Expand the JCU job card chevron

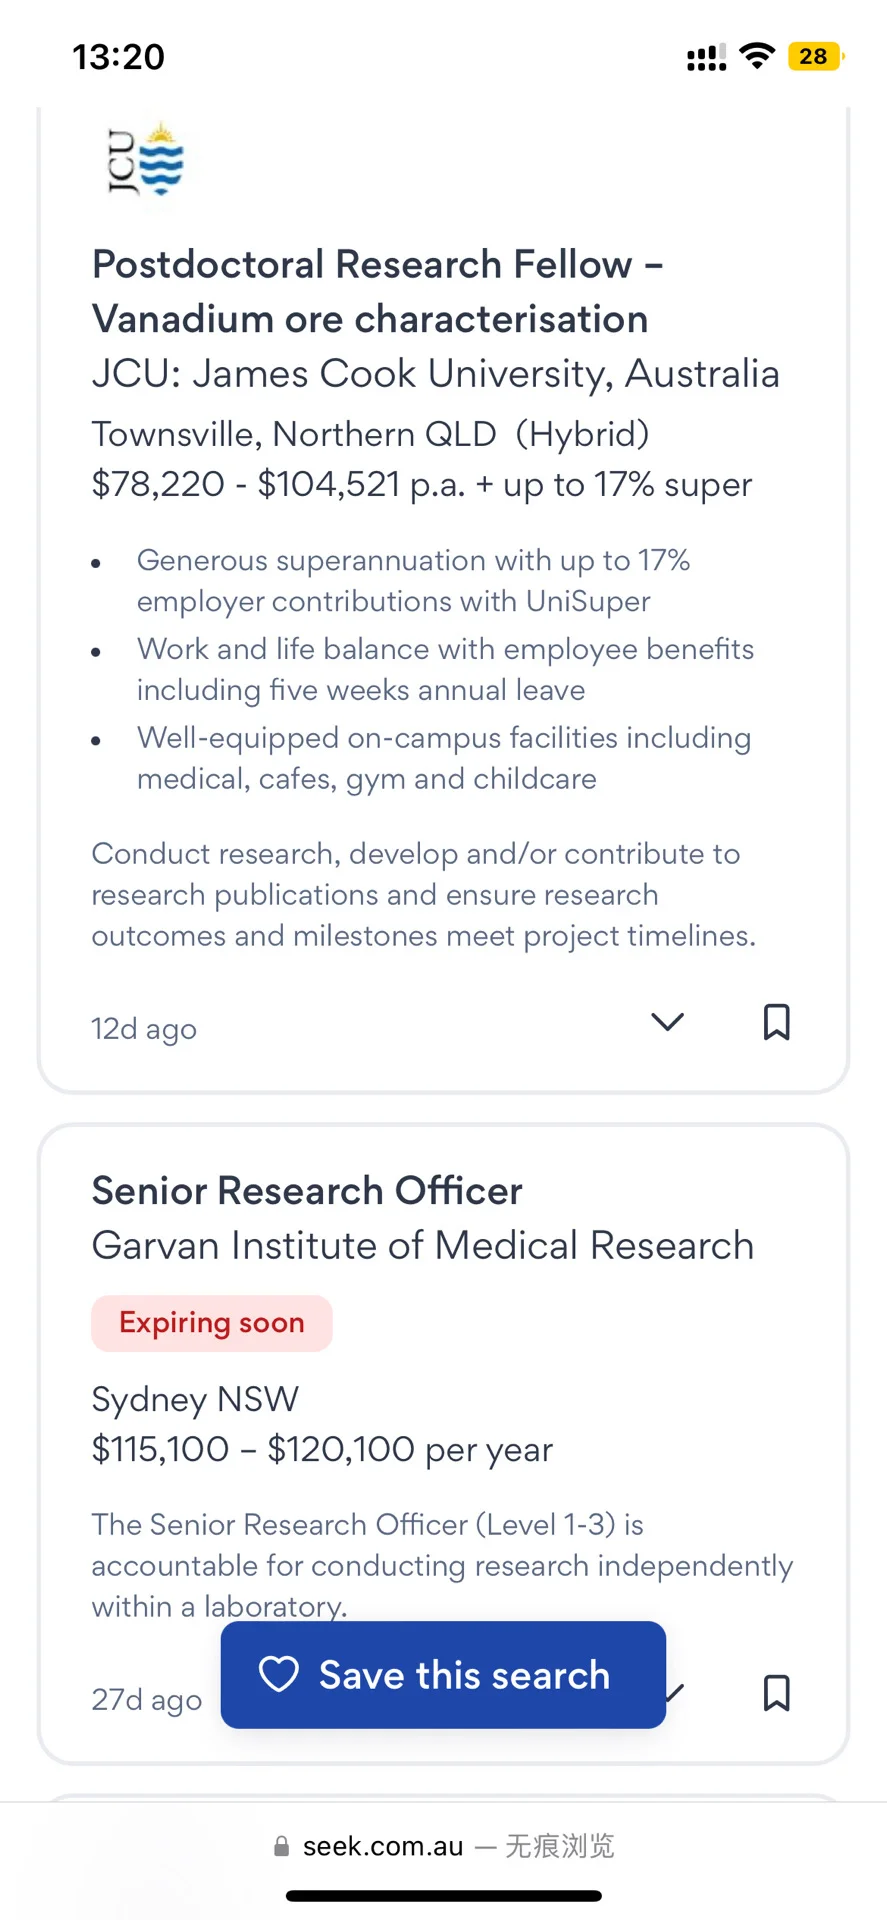[x=668, y=1022]
